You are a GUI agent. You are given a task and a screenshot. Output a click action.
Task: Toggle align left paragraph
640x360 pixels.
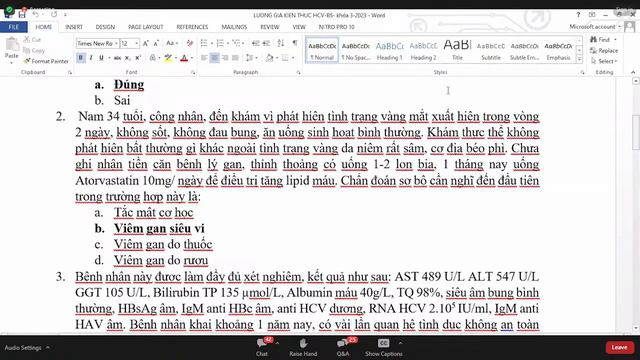pyautogui.click(x=204, y=58)
